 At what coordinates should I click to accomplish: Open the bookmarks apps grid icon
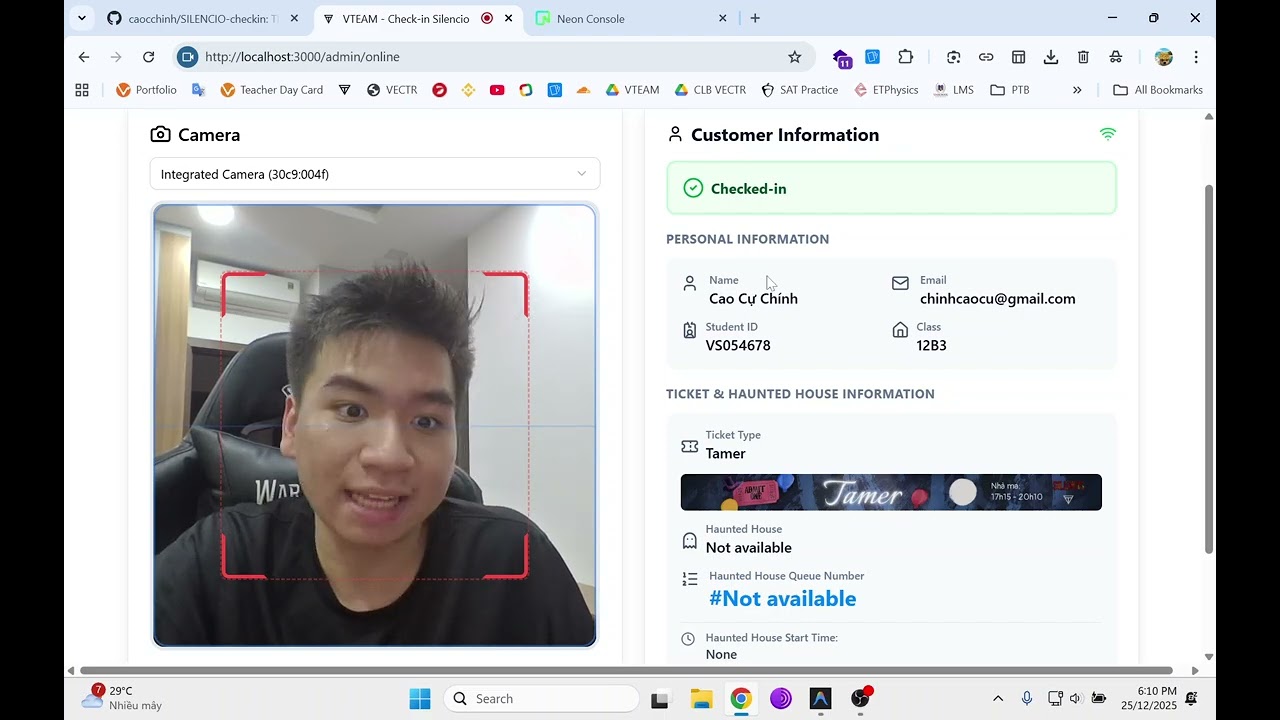click(x=82, y=90)
